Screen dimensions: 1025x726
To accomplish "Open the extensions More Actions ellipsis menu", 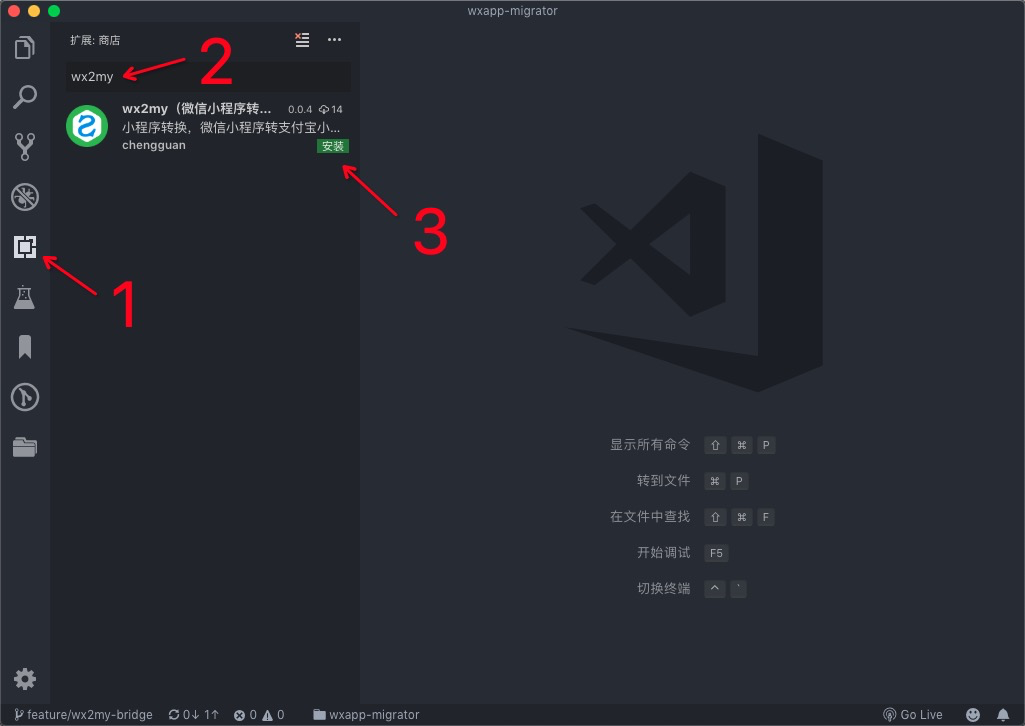I will [334, 40].
